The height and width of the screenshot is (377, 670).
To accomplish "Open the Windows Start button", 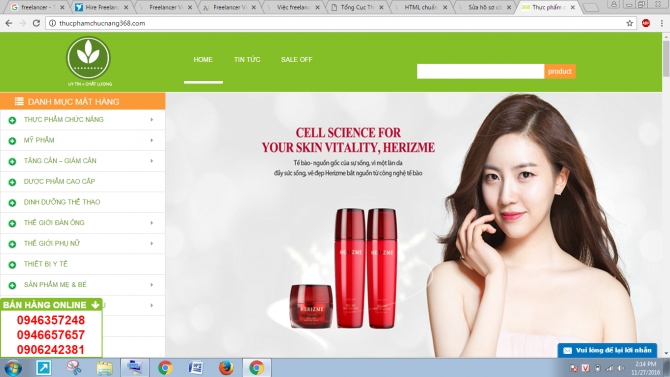I will 13,368.
